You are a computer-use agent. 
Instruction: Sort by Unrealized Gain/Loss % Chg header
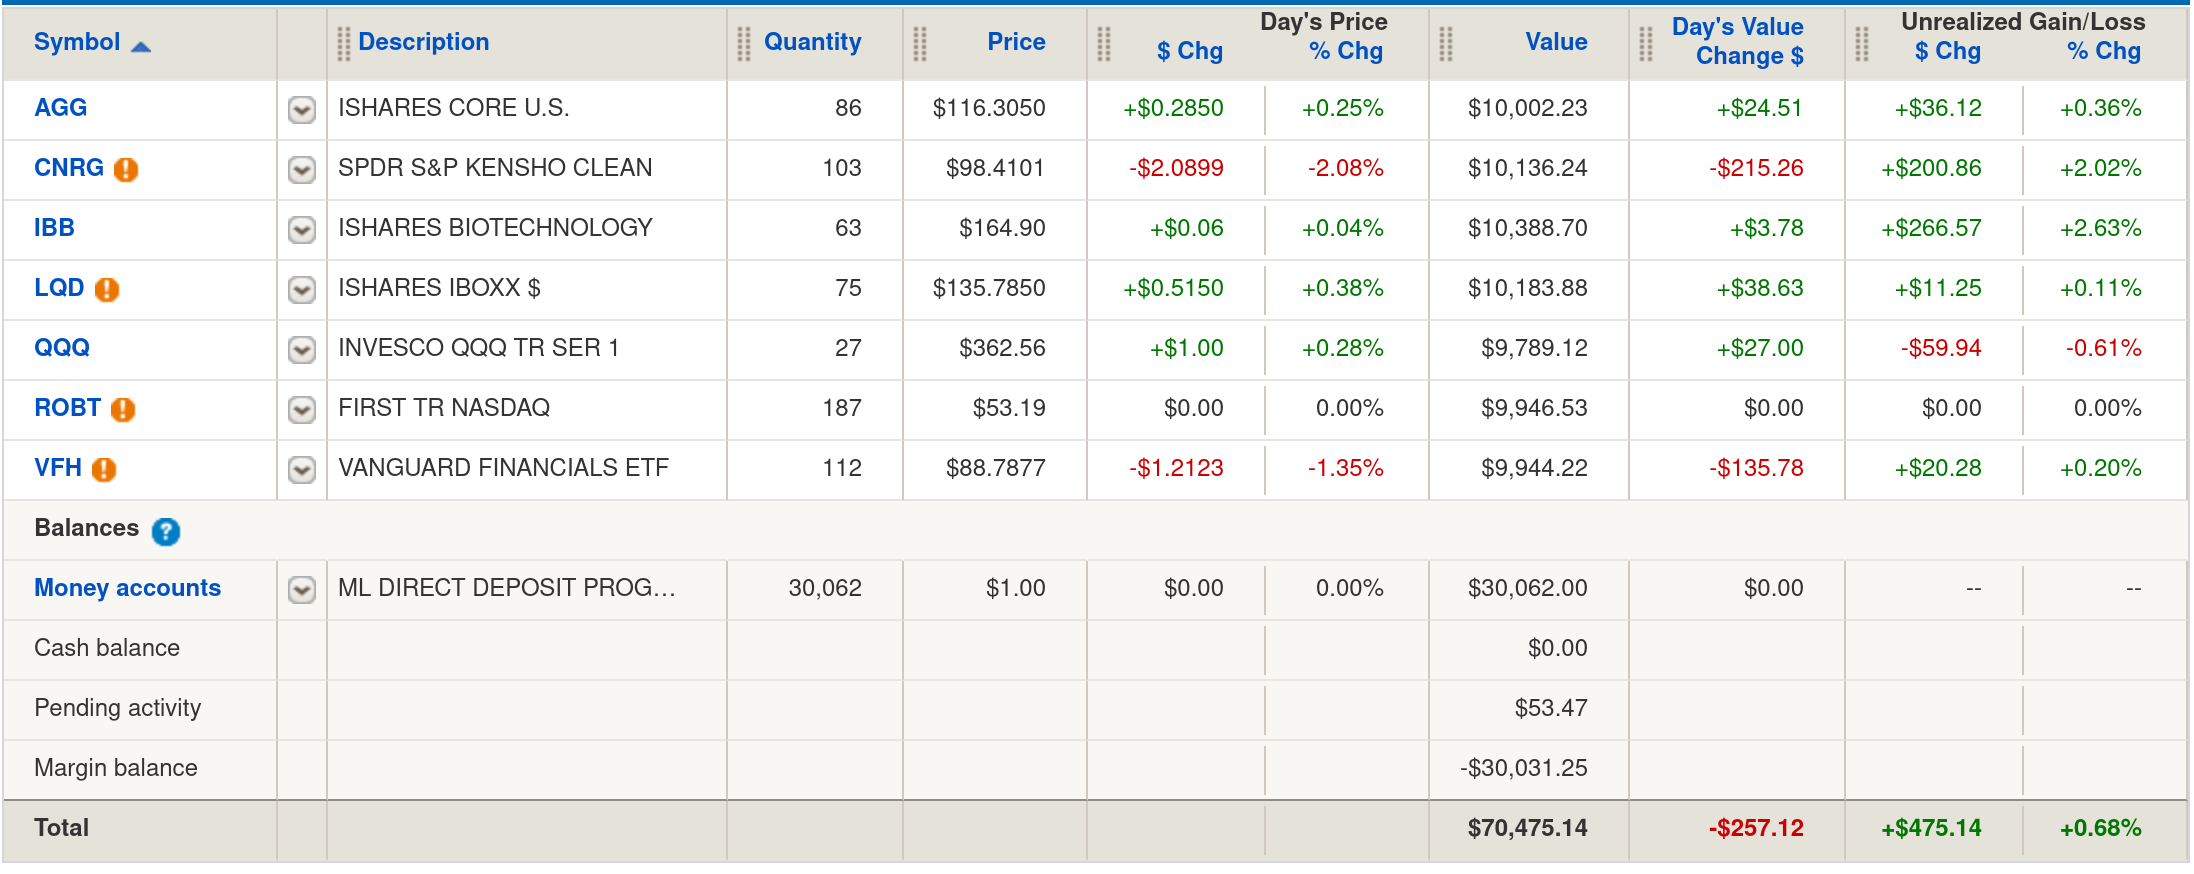click(2104, 52)
